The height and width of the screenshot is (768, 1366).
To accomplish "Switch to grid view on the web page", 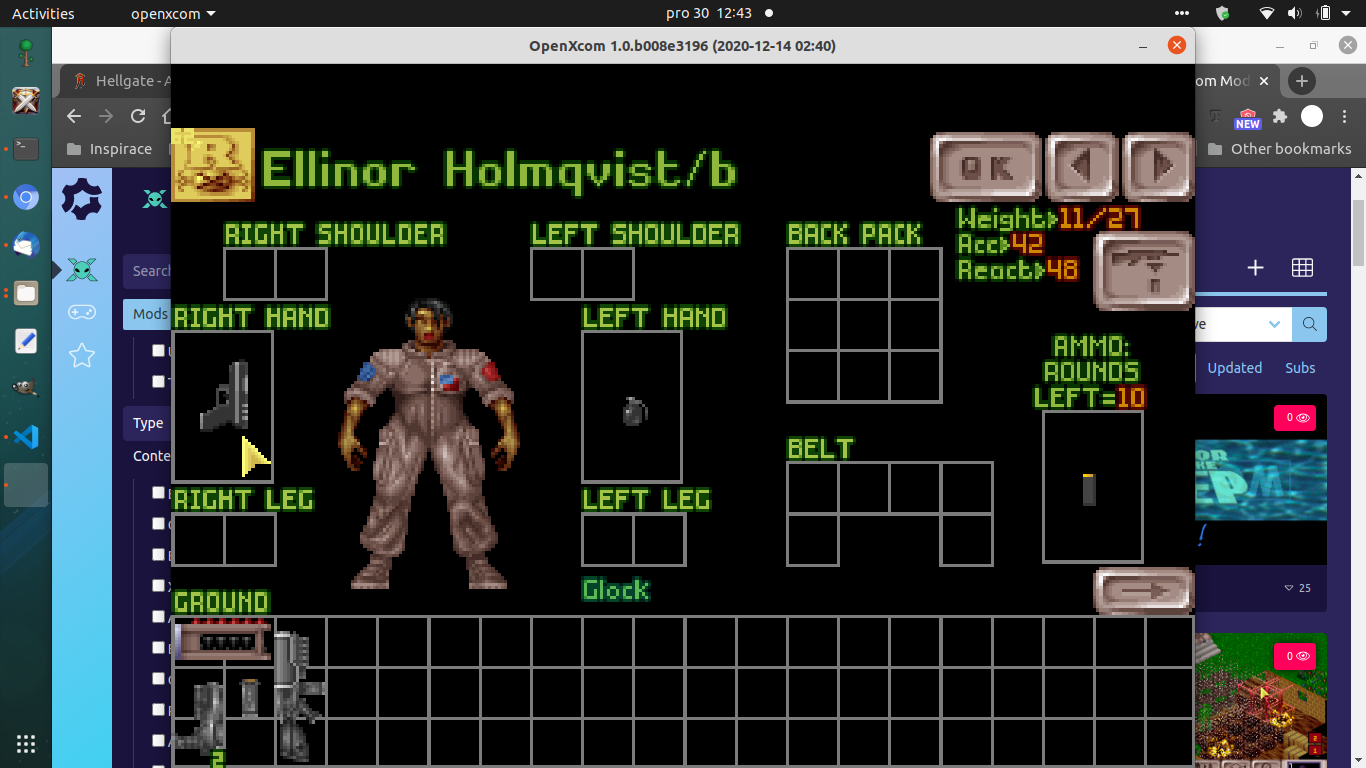I will (1302, 268).
